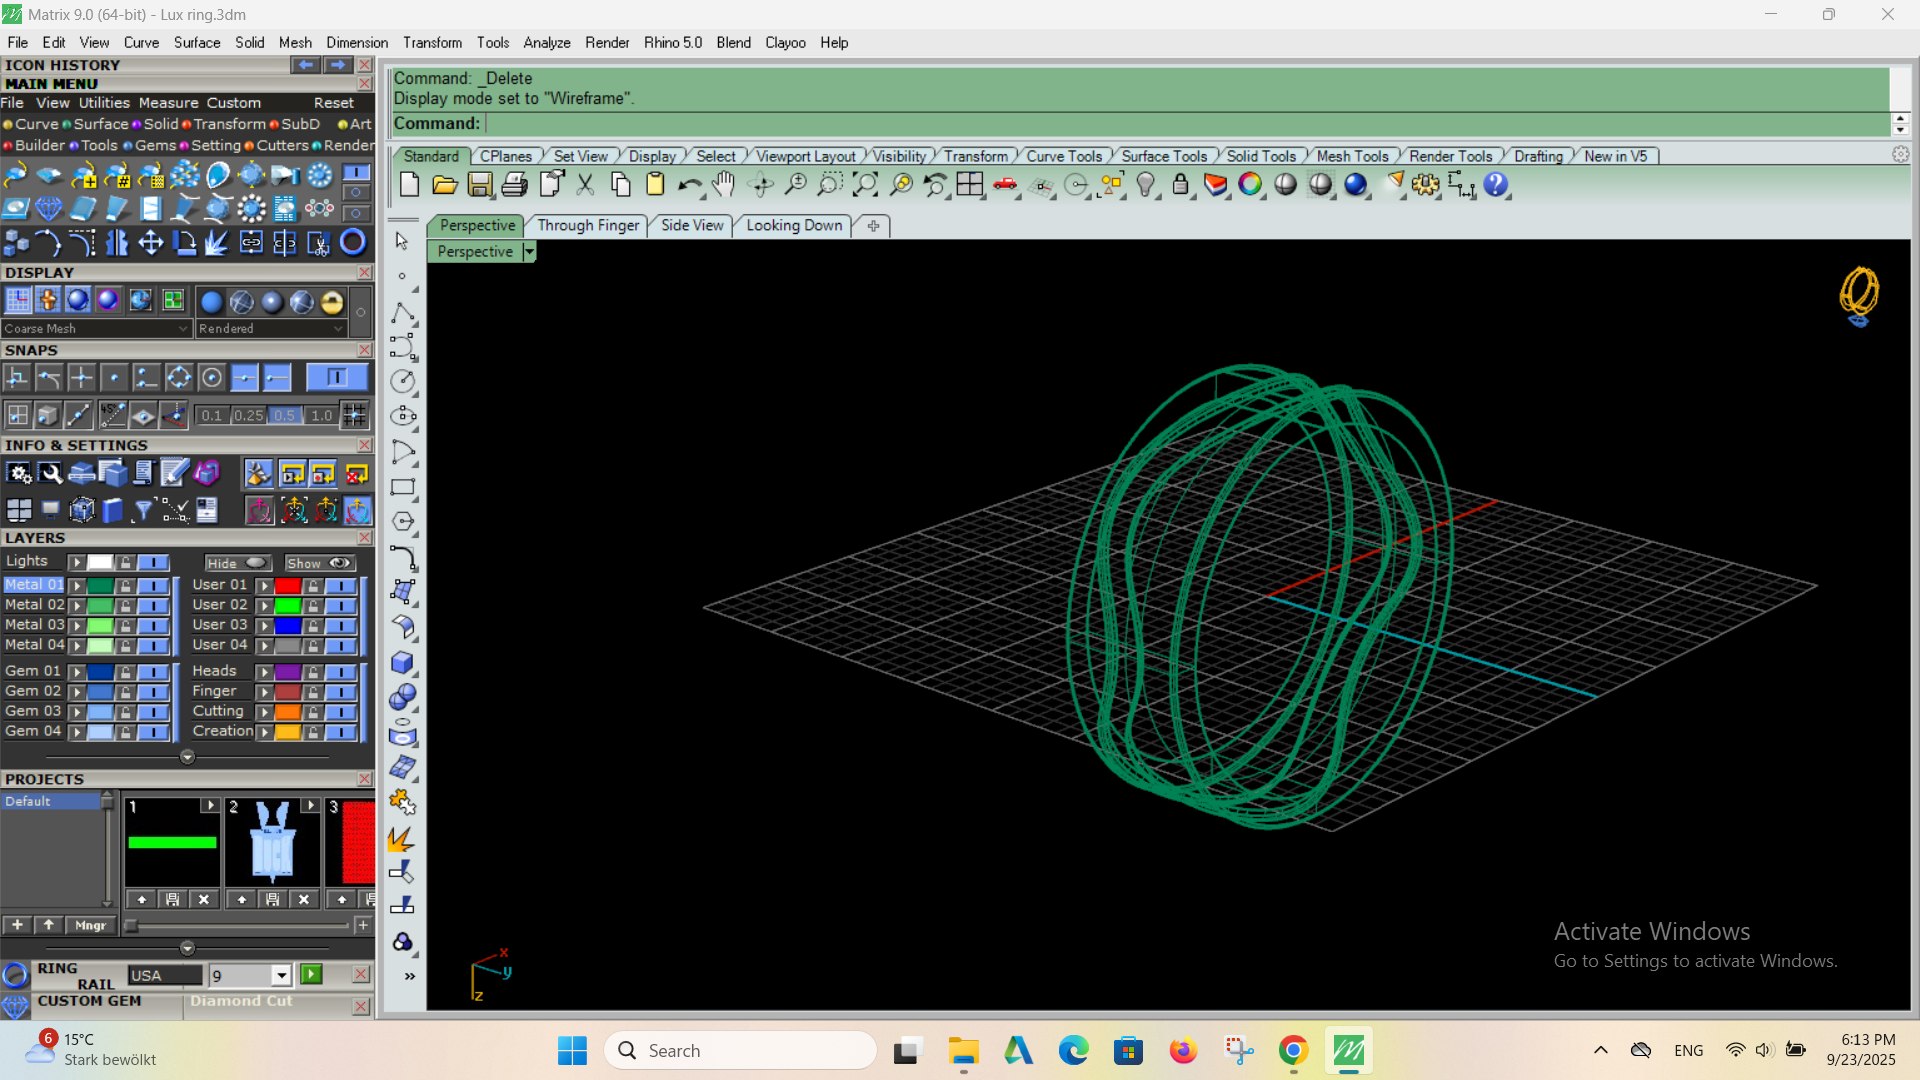Click the blue Help question mark icon
Screen dimensions: 1920x1080
tap(1496, 185)
